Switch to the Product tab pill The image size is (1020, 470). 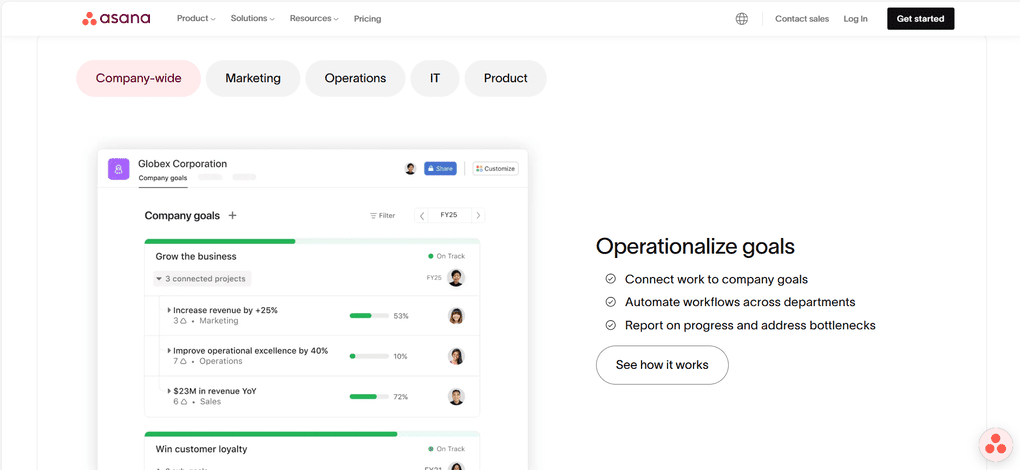coord(505,79)
